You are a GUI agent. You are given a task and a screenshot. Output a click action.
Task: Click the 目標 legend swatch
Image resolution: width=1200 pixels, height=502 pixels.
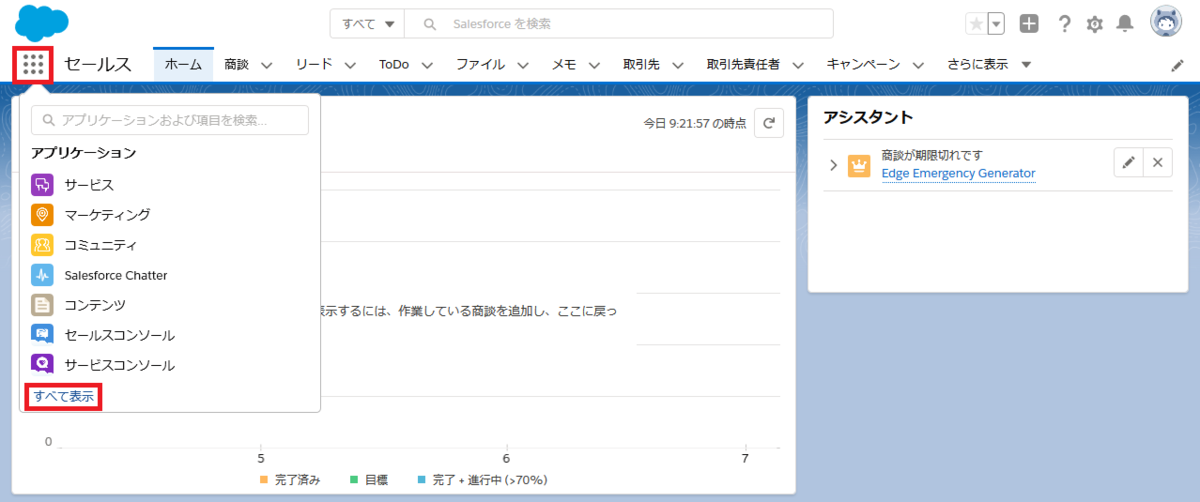pyautogui.click(x=353, y=481)
